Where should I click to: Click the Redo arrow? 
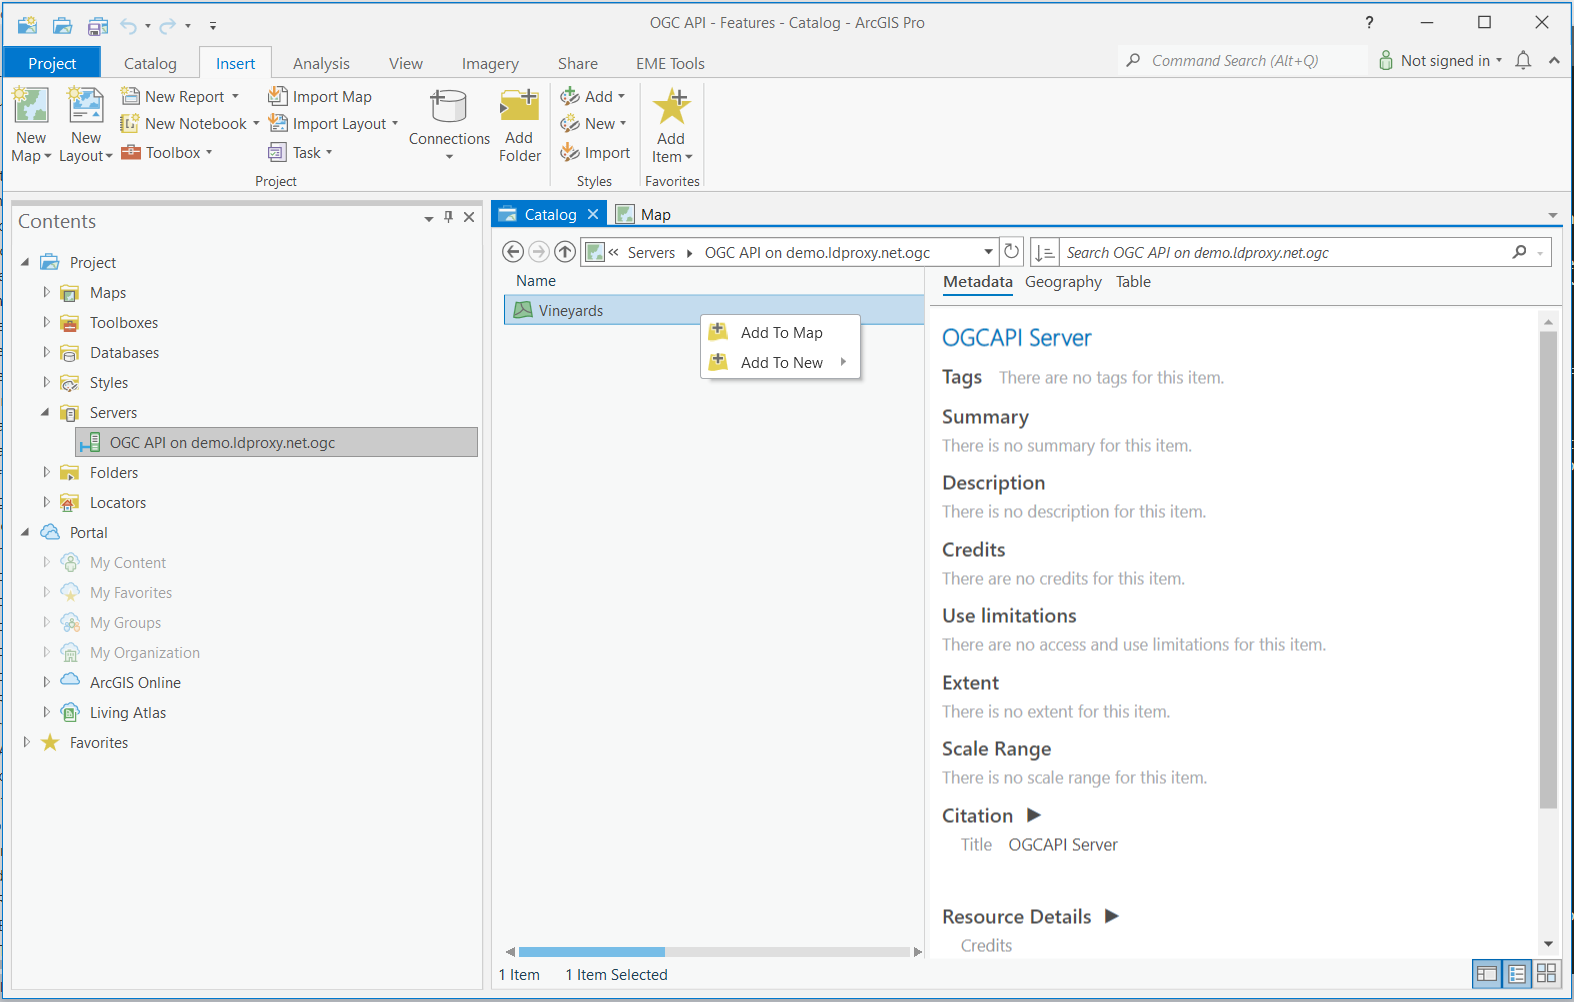pyautogui.click(x=167, y=26)
